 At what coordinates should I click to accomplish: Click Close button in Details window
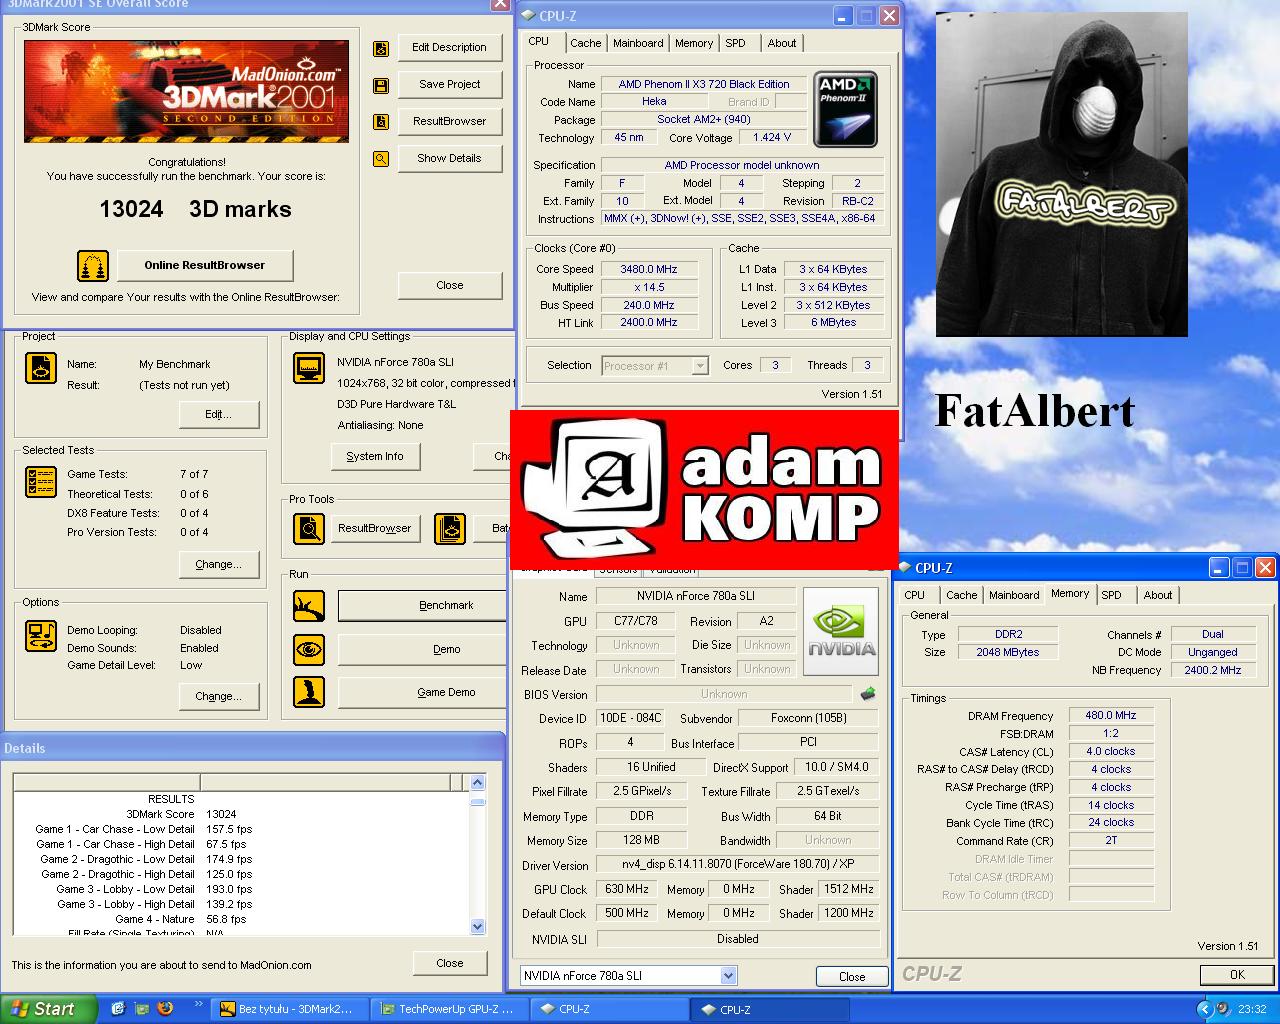(x=450, y=963)
